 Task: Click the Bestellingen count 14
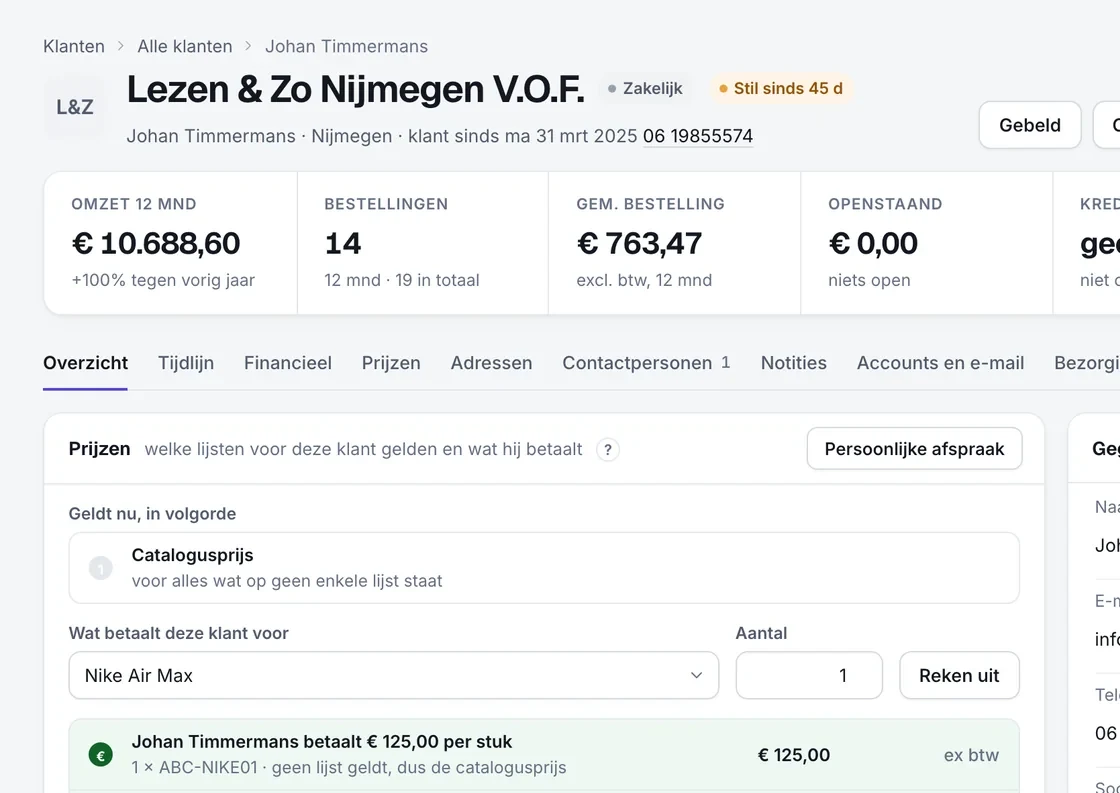click(x=343, y=244)
